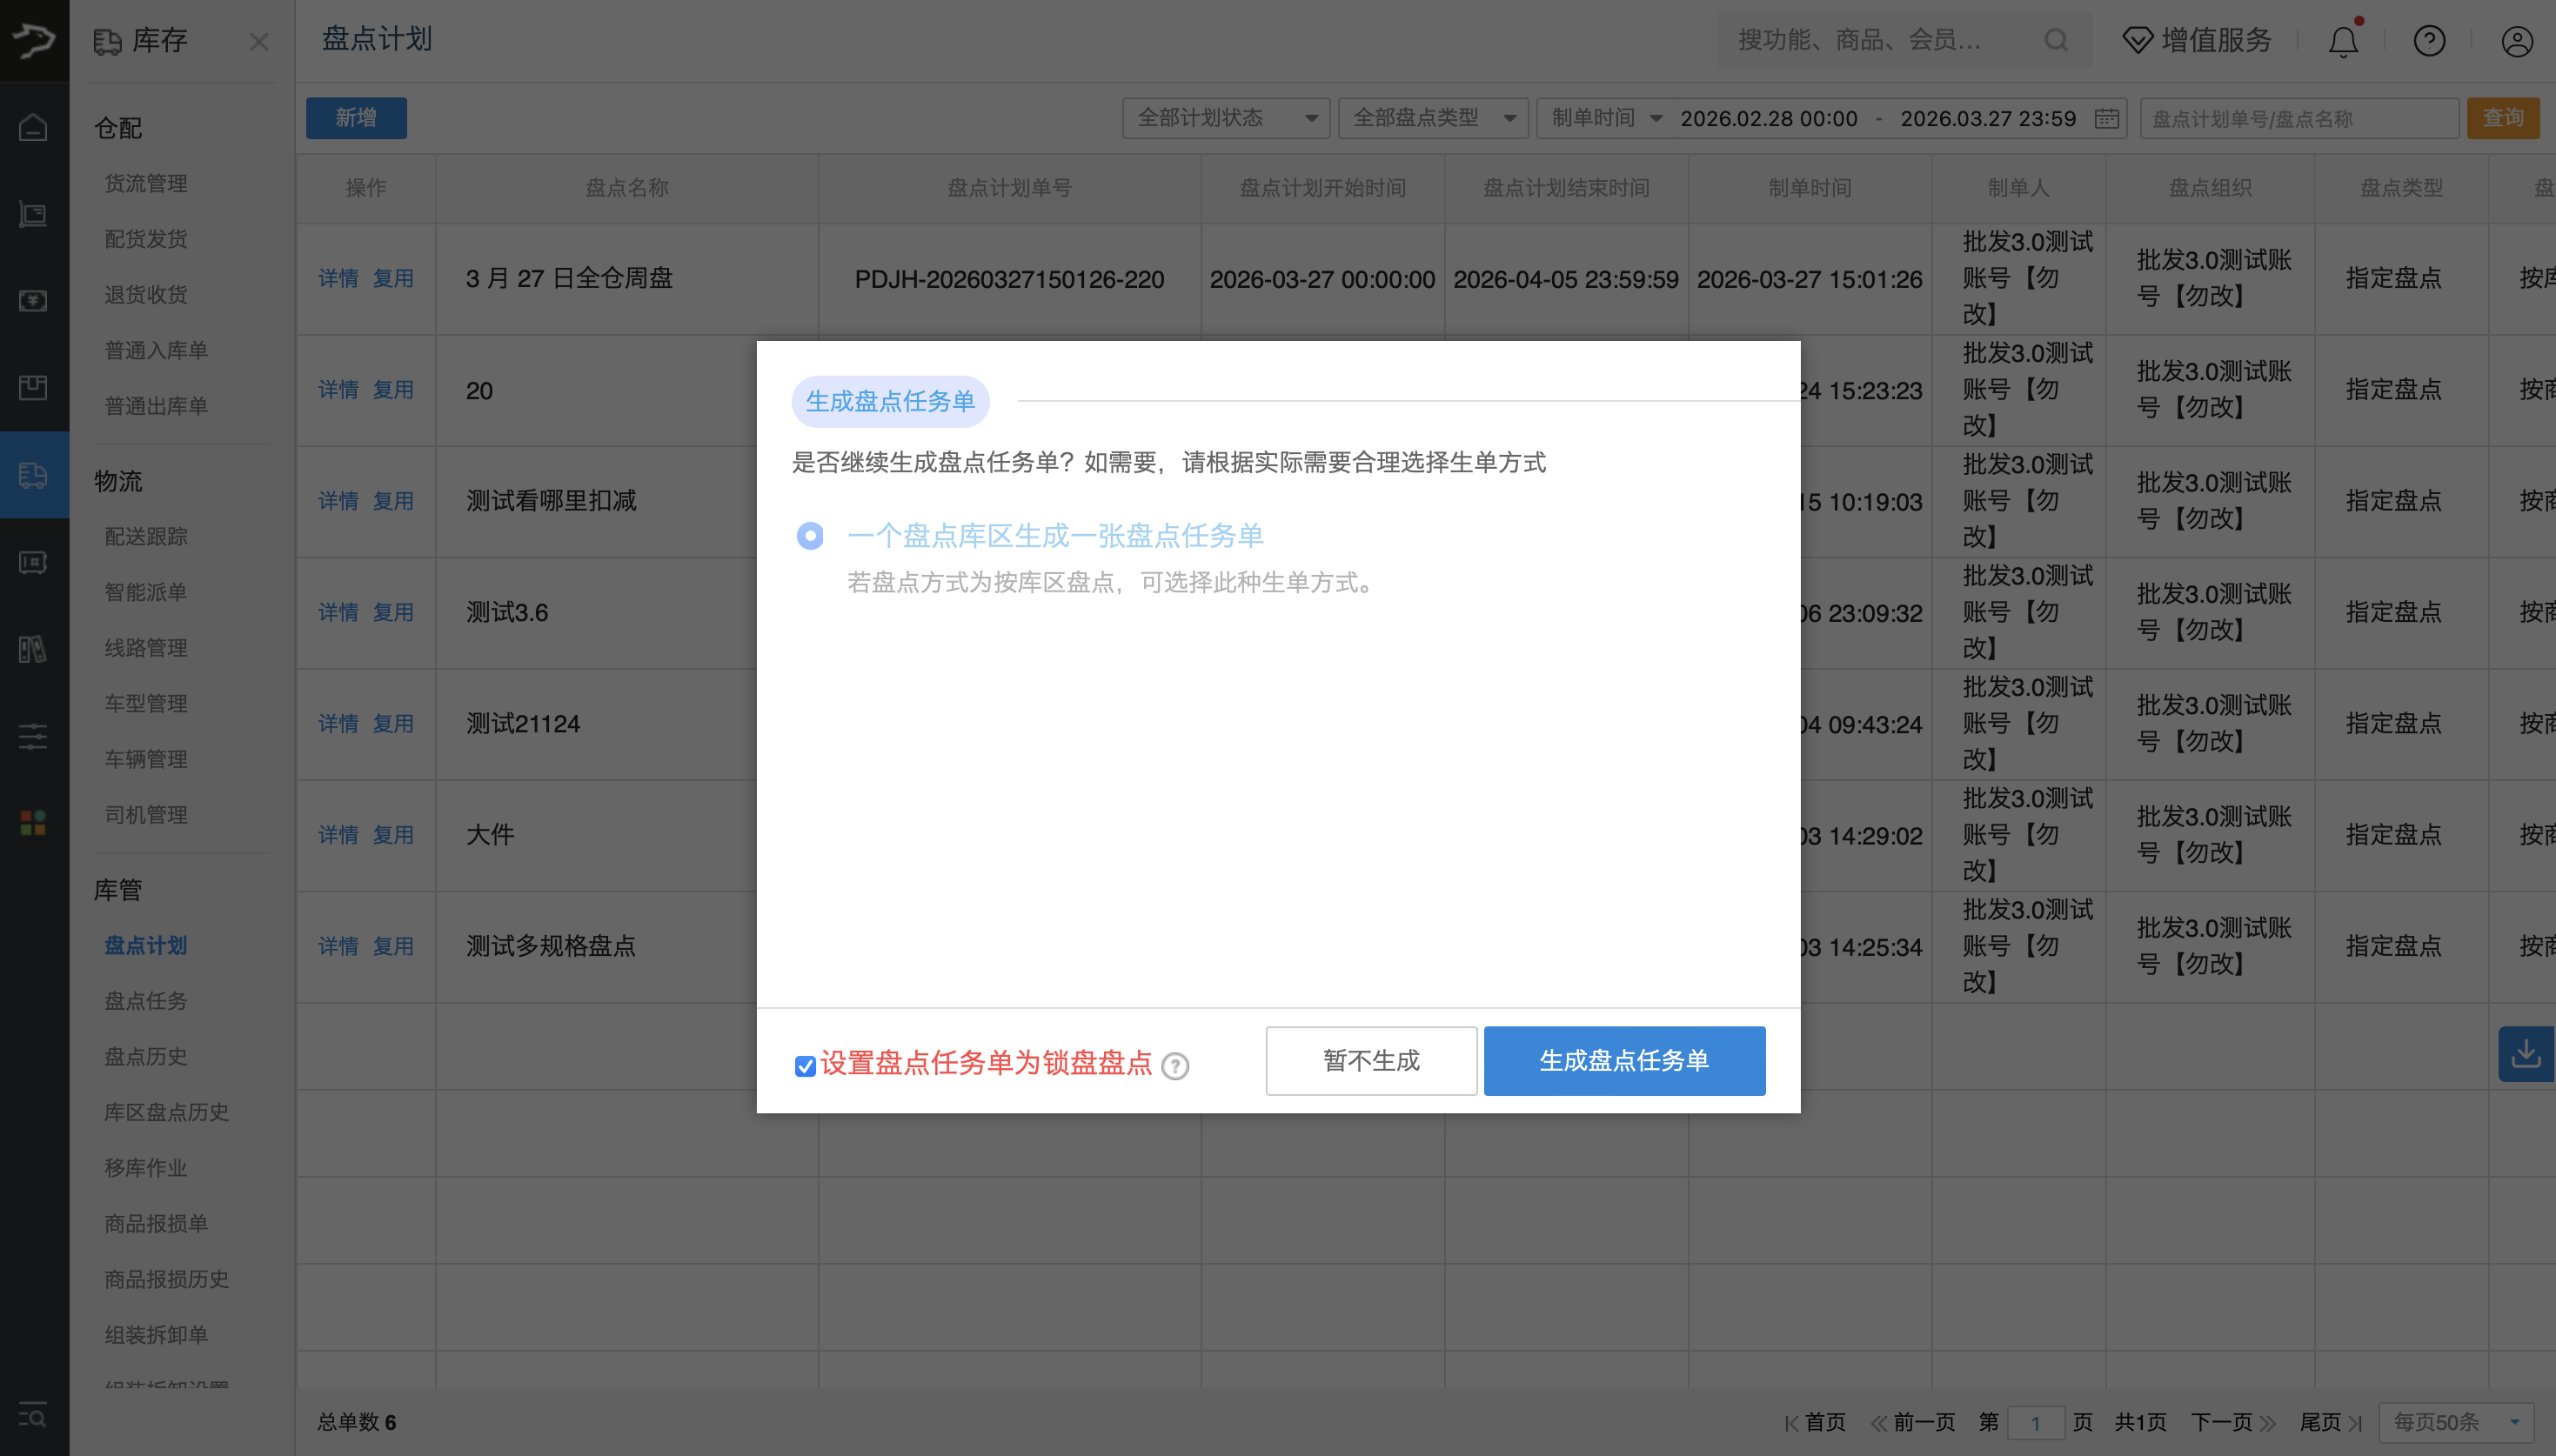Screen dimensions: 2556x1456
Task: Click the 生成盘点任务单 confirm button
Action: (1623, 1060)
